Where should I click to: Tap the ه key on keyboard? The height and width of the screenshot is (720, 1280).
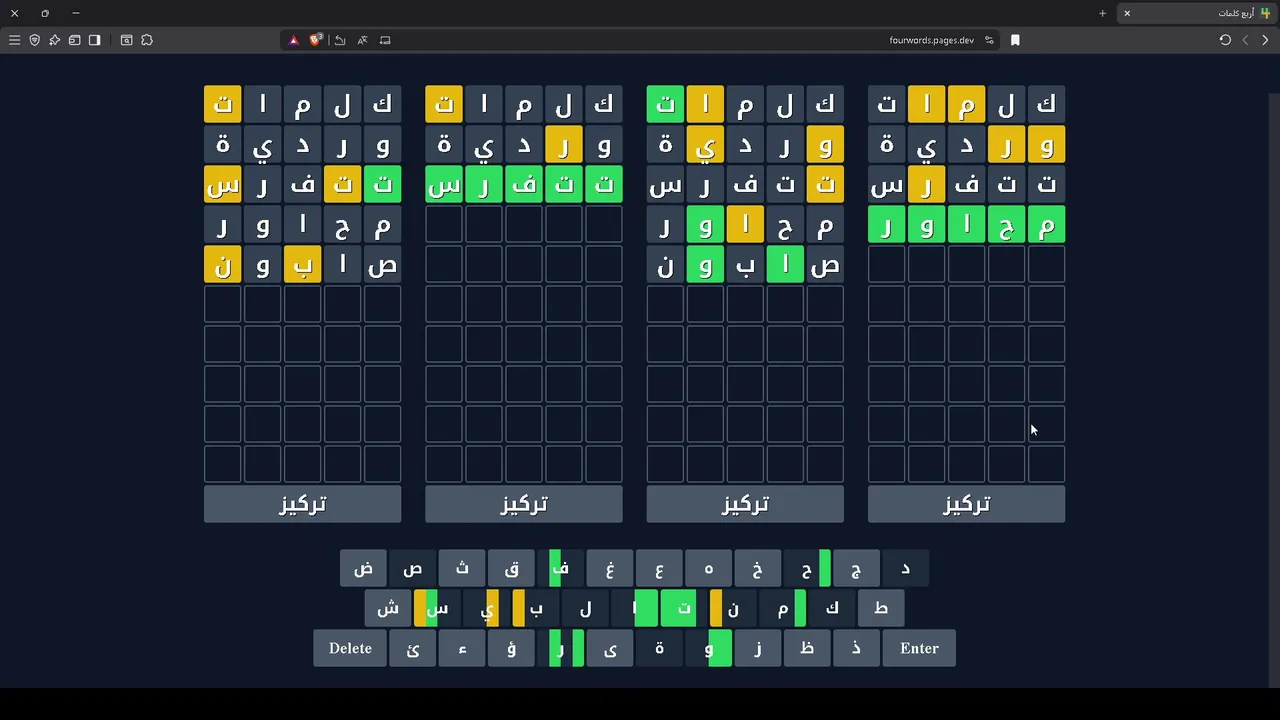[708, 568]
